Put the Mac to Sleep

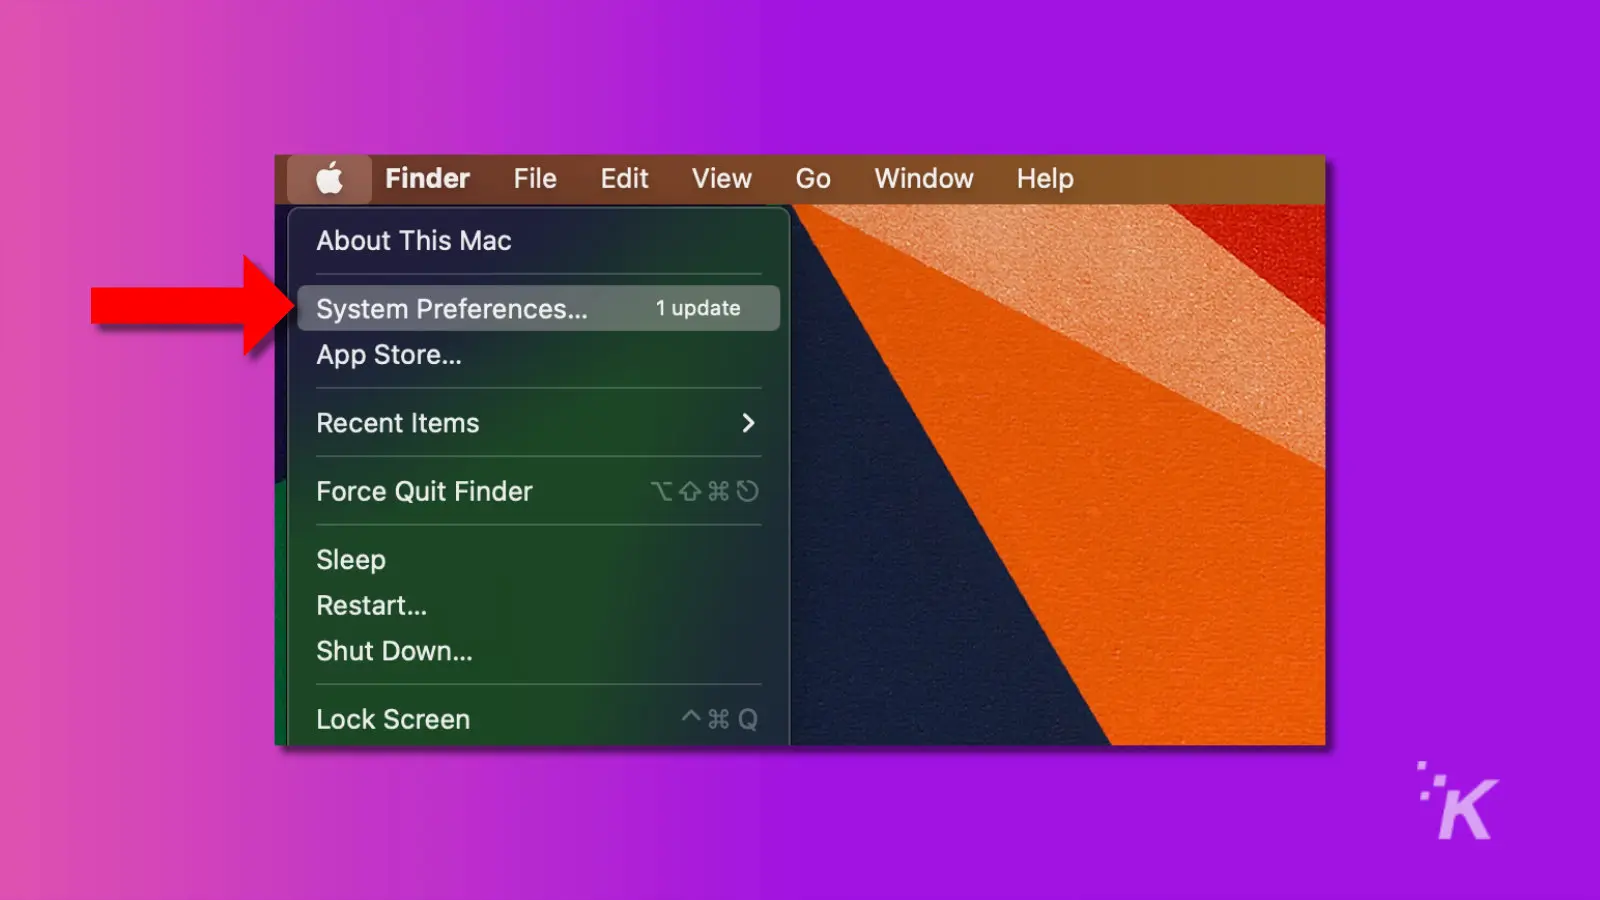click(538, 560)
